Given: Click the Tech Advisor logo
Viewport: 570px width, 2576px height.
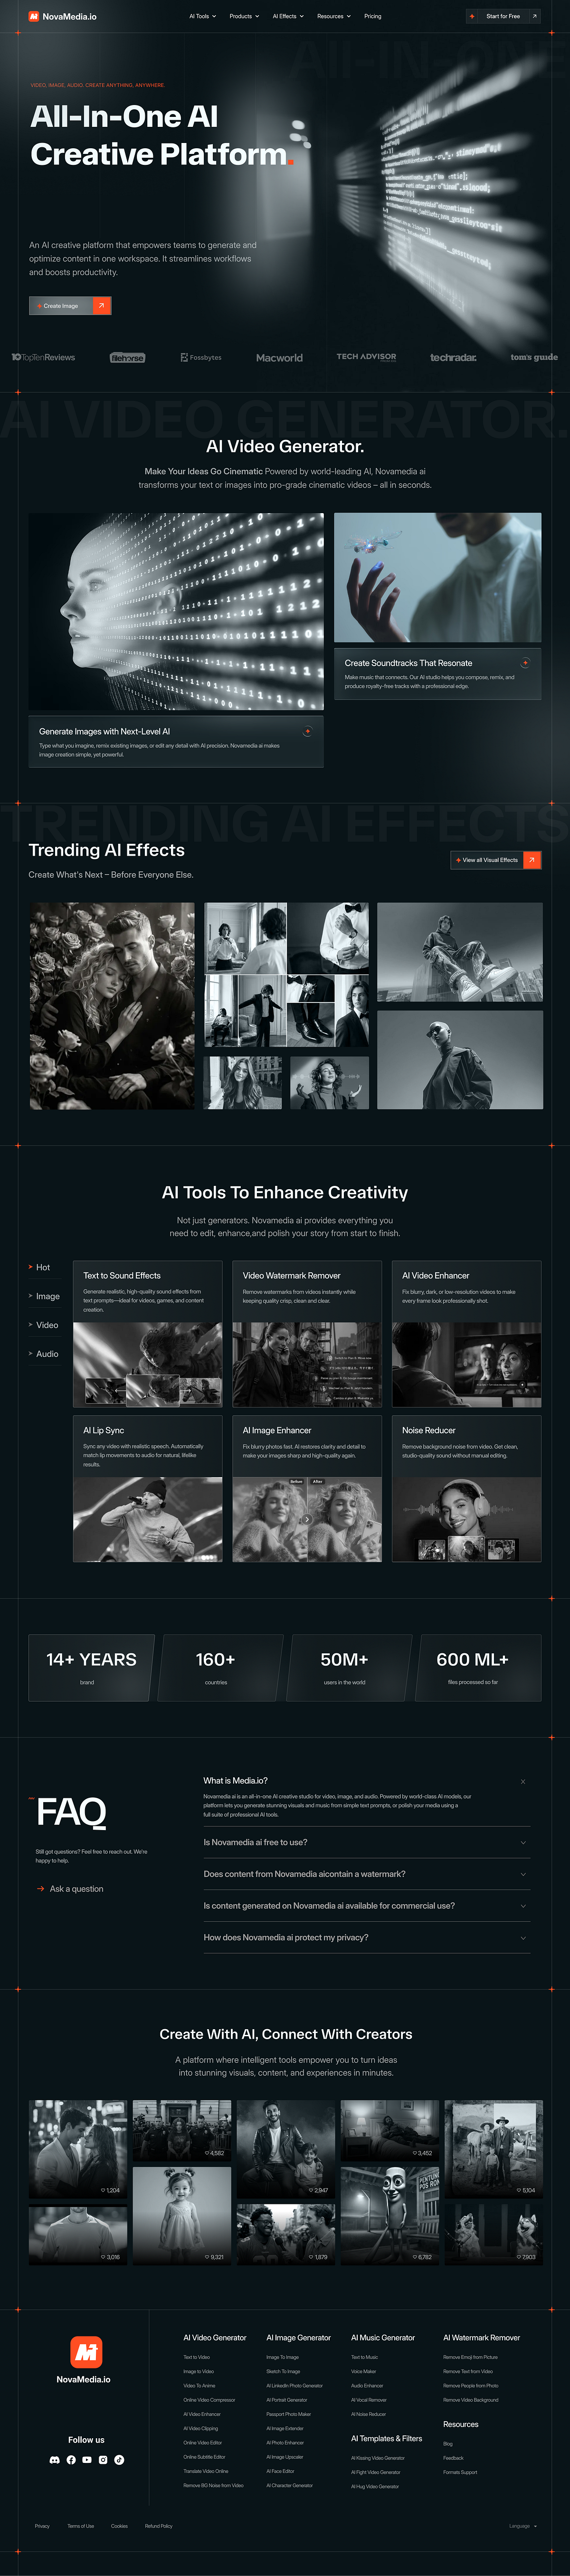Looking at the screenshot, I should coord(366,357).
